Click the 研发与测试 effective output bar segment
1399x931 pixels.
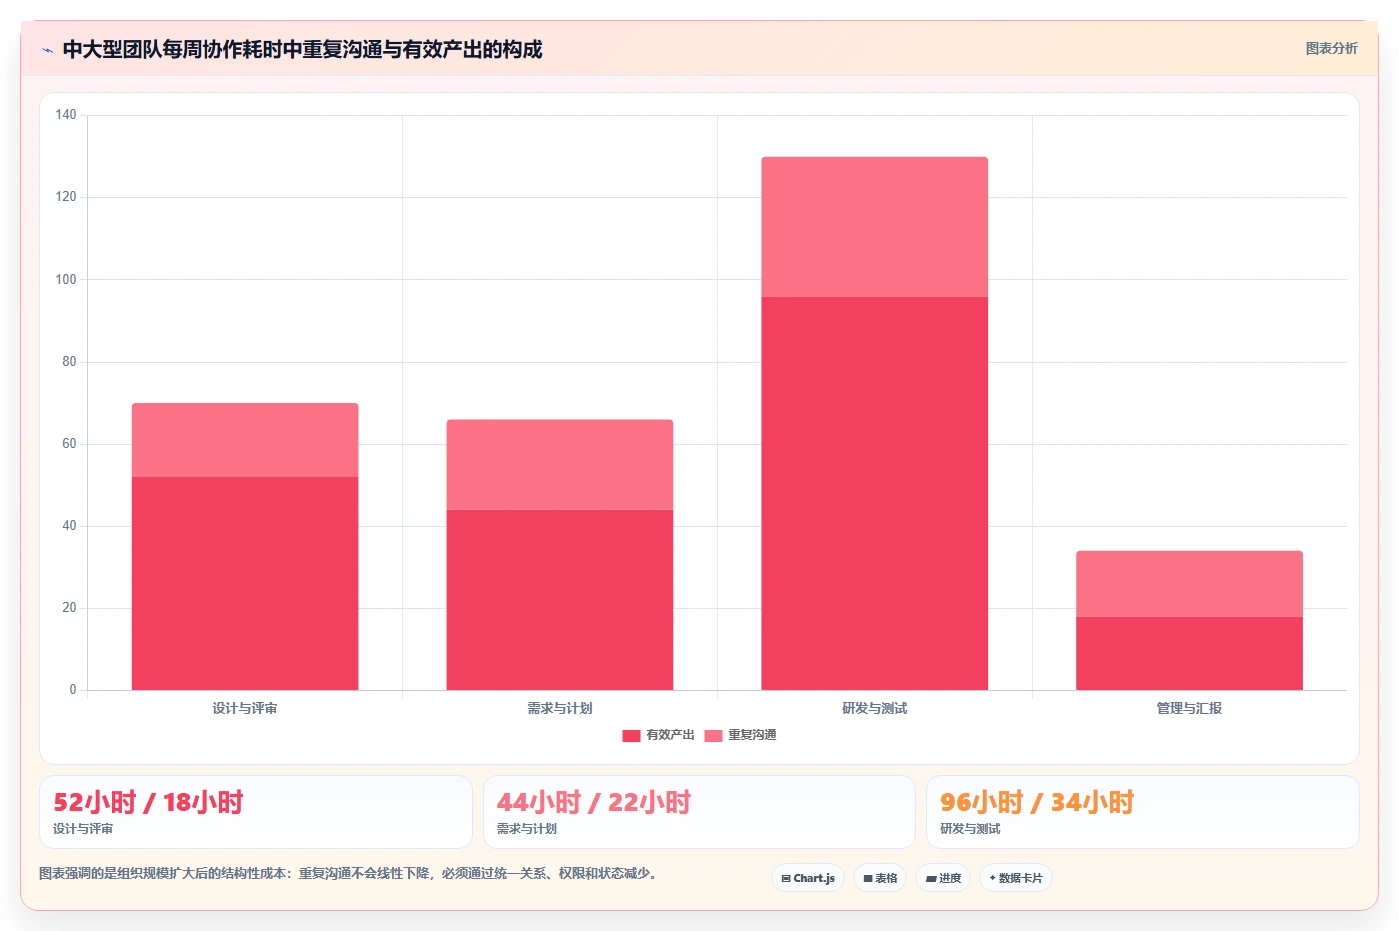875,493
